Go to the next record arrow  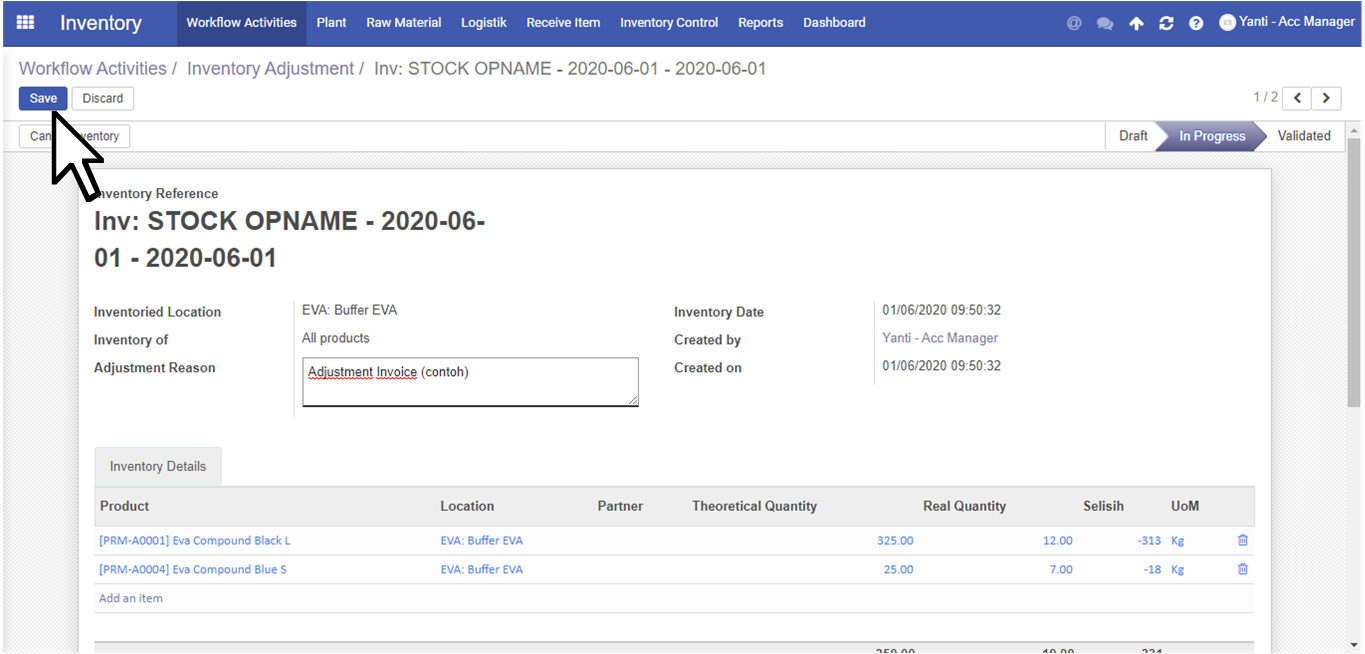[x=1326, y=98]
